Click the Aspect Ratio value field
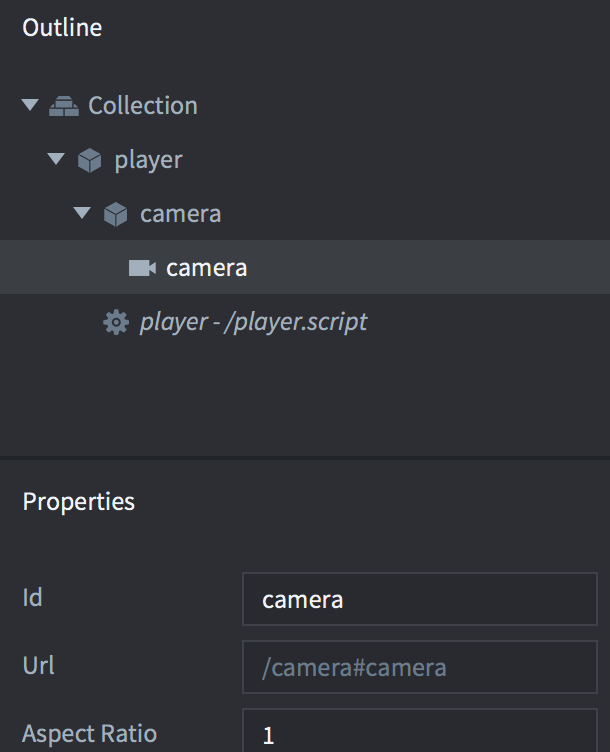Screen dimensions: 610x752 (419, 734)
